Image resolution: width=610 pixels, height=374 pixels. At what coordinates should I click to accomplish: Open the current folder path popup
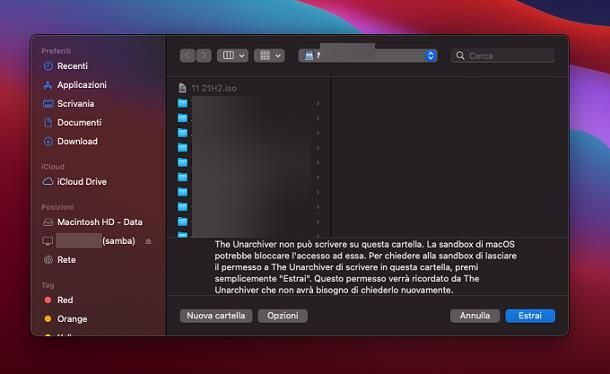pyautogui.click(x=368, y=56)
